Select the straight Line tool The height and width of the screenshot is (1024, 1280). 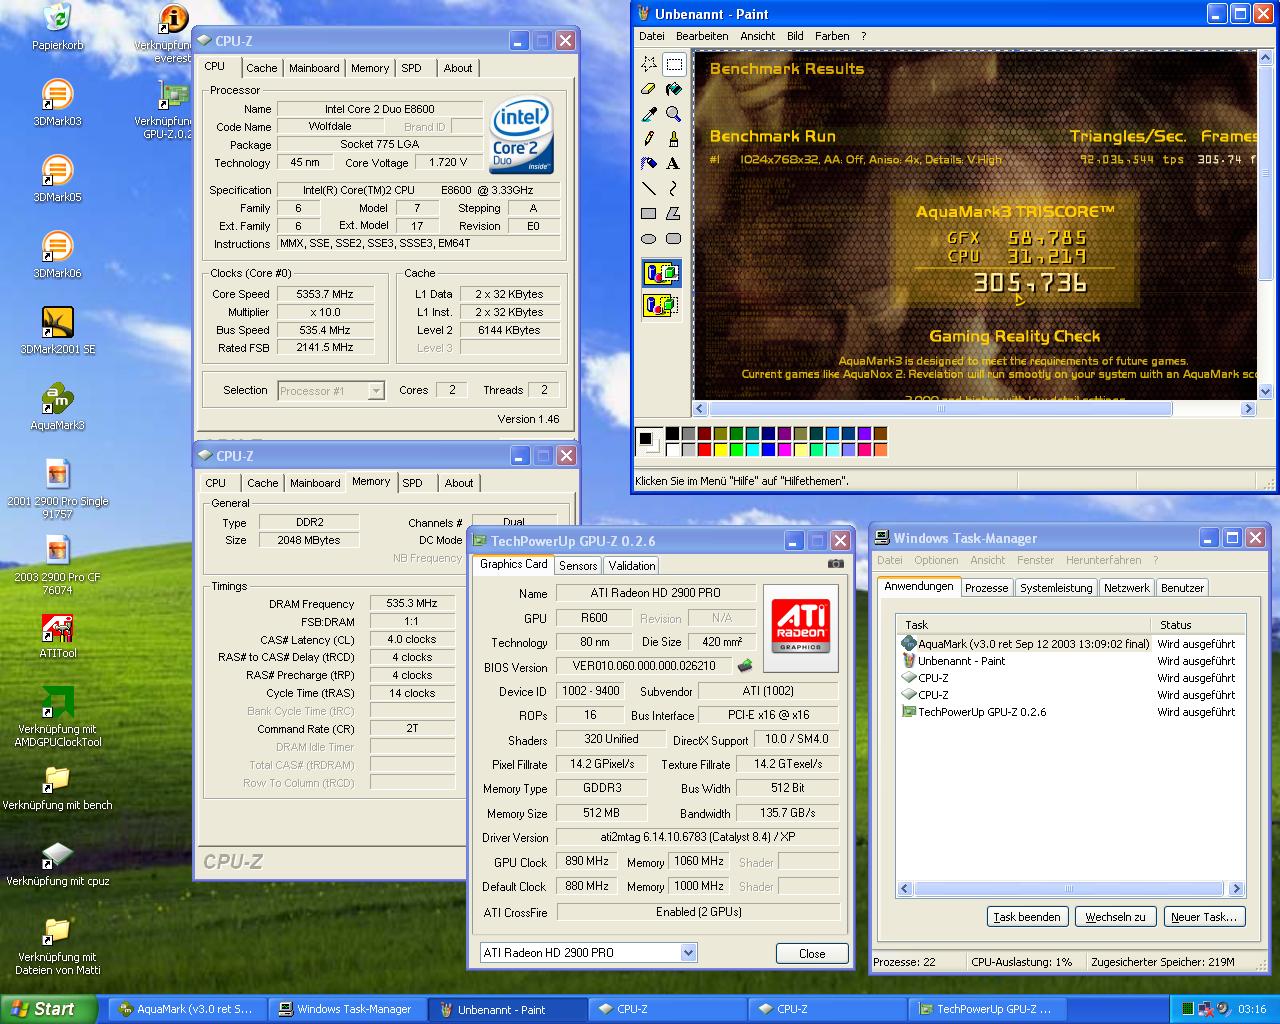coord(649,188)
